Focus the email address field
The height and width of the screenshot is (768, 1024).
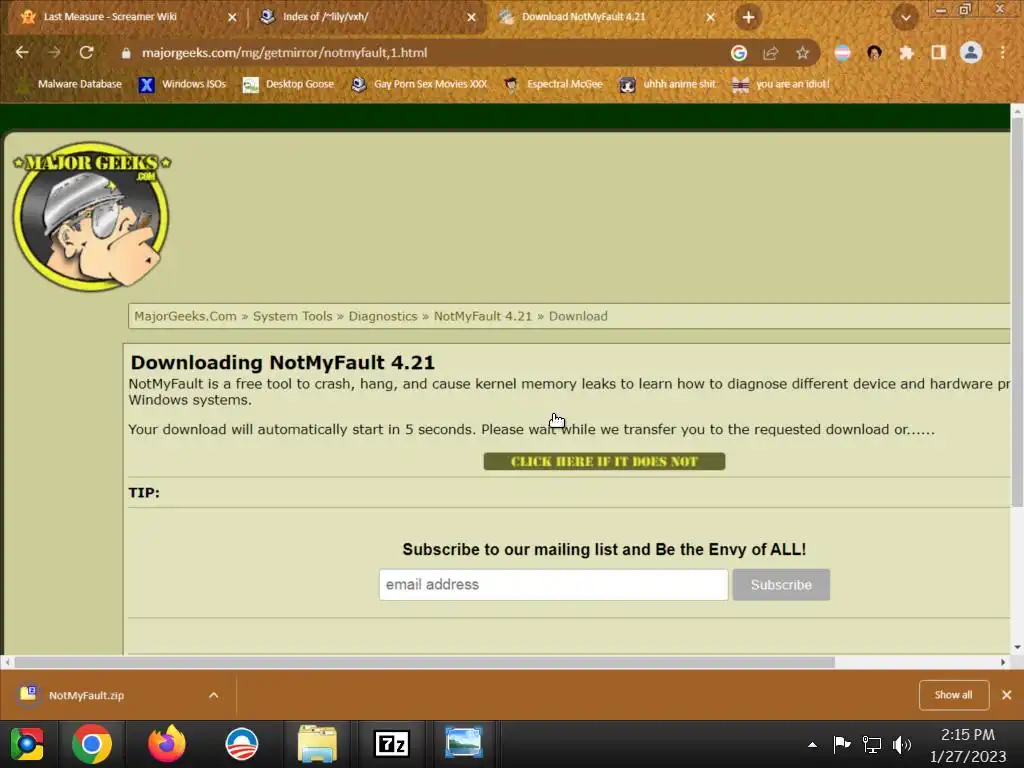point(553,584)
